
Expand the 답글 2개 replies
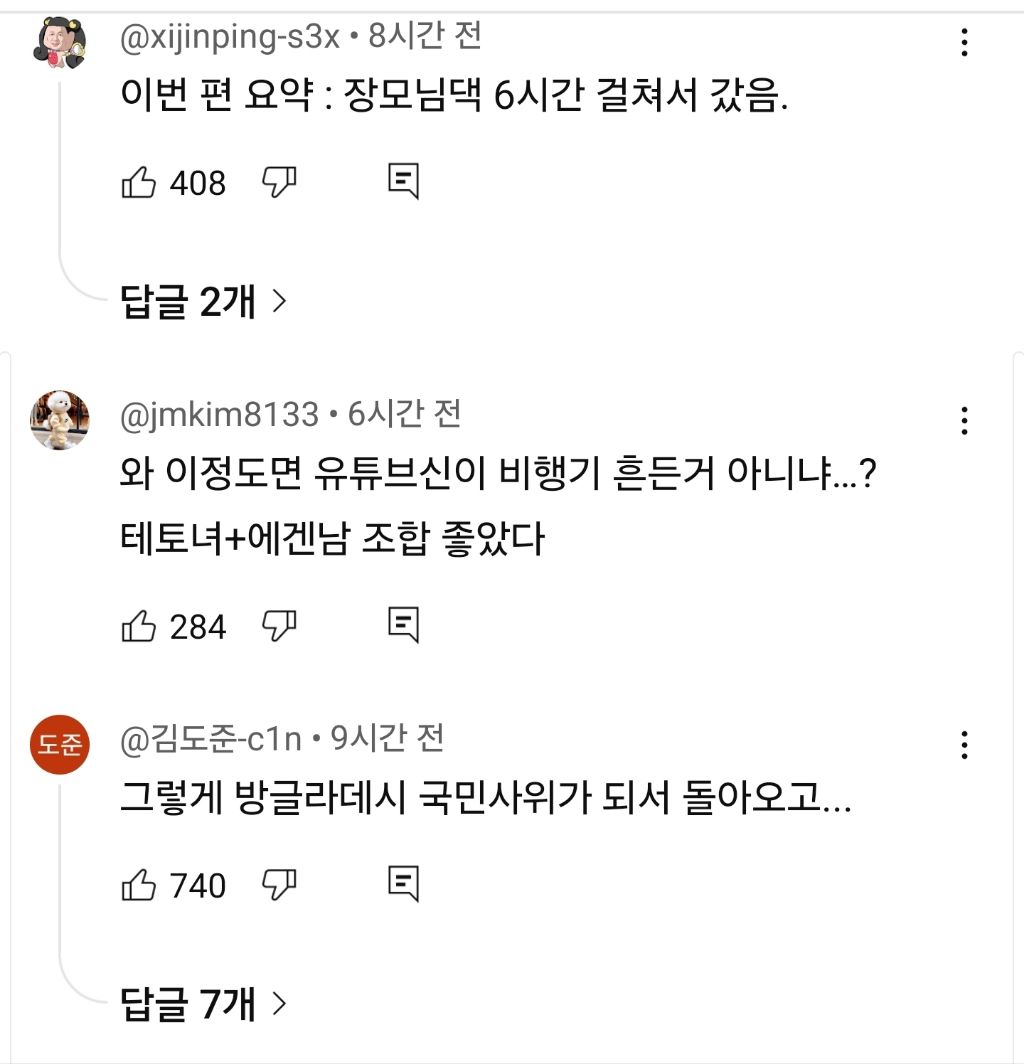click(203, 301)
